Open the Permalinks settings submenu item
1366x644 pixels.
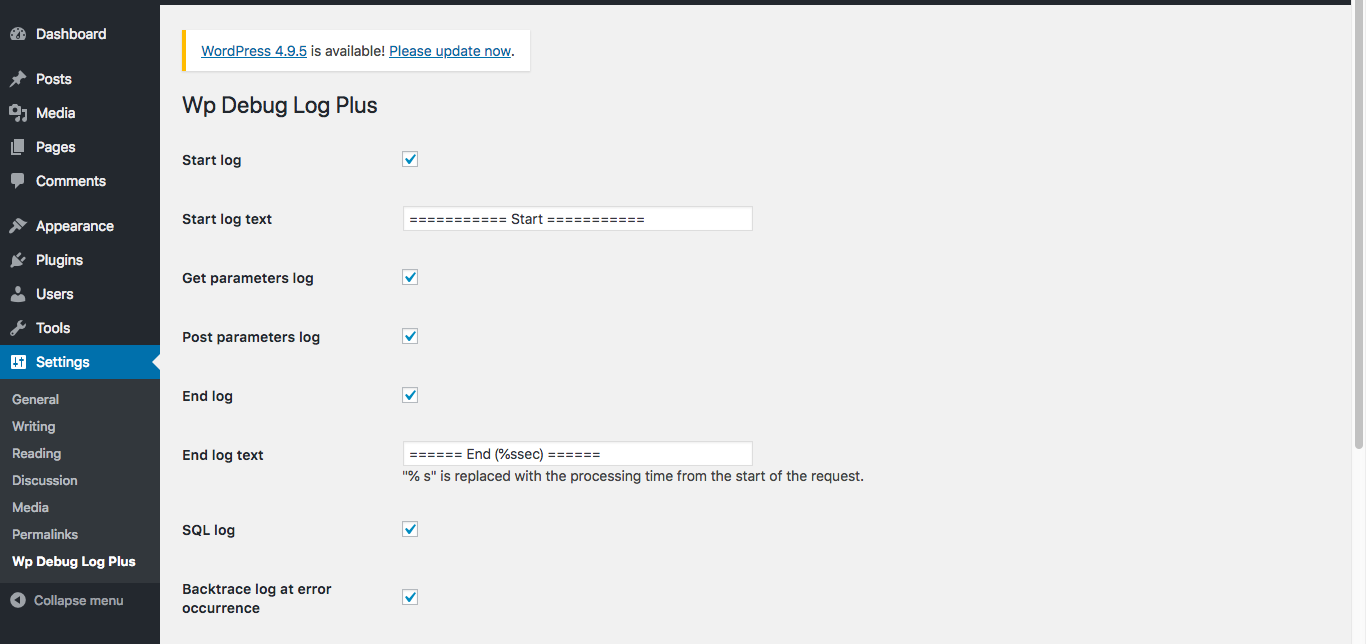coord(45,534)
